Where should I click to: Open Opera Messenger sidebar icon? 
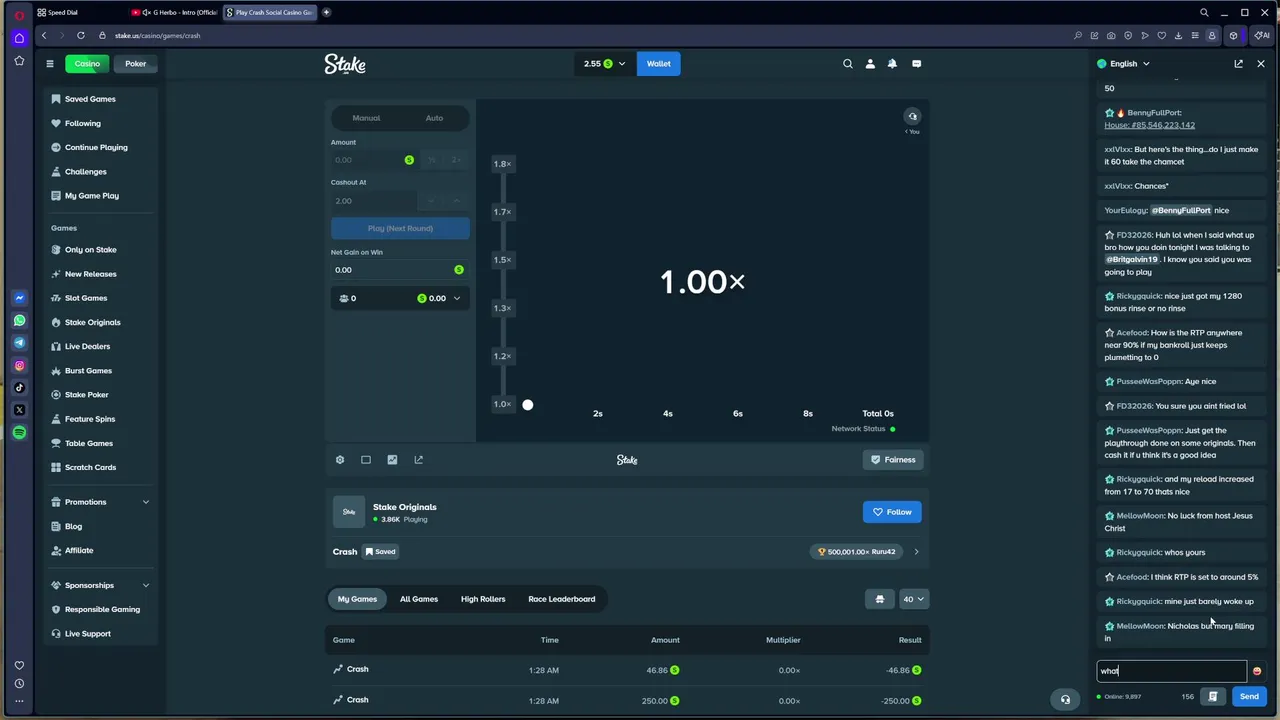[x=19, y=298]
